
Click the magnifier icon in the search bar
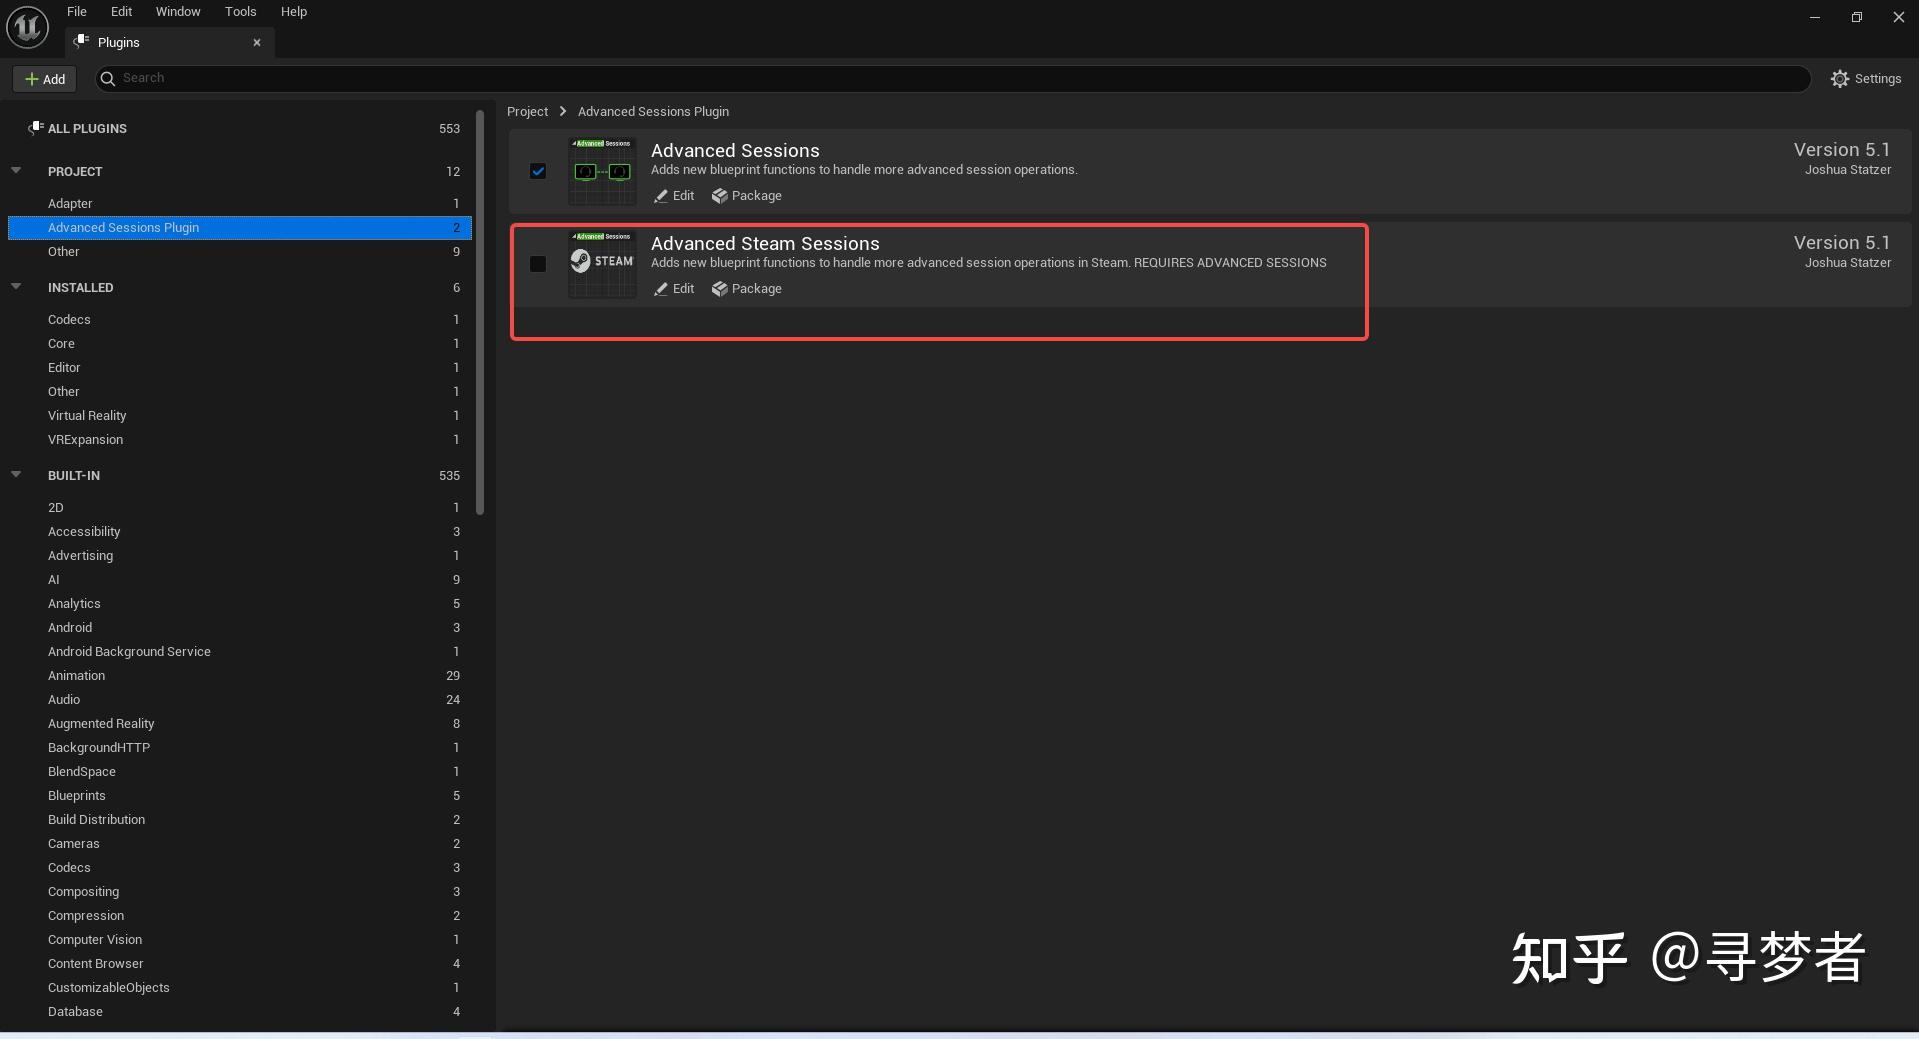pyautogui.click(x=107, y=78)
